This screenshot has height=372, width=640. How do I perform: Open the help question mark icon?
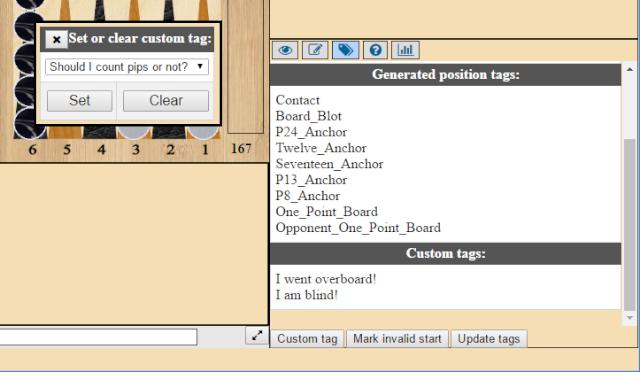(x=375, y=50)
